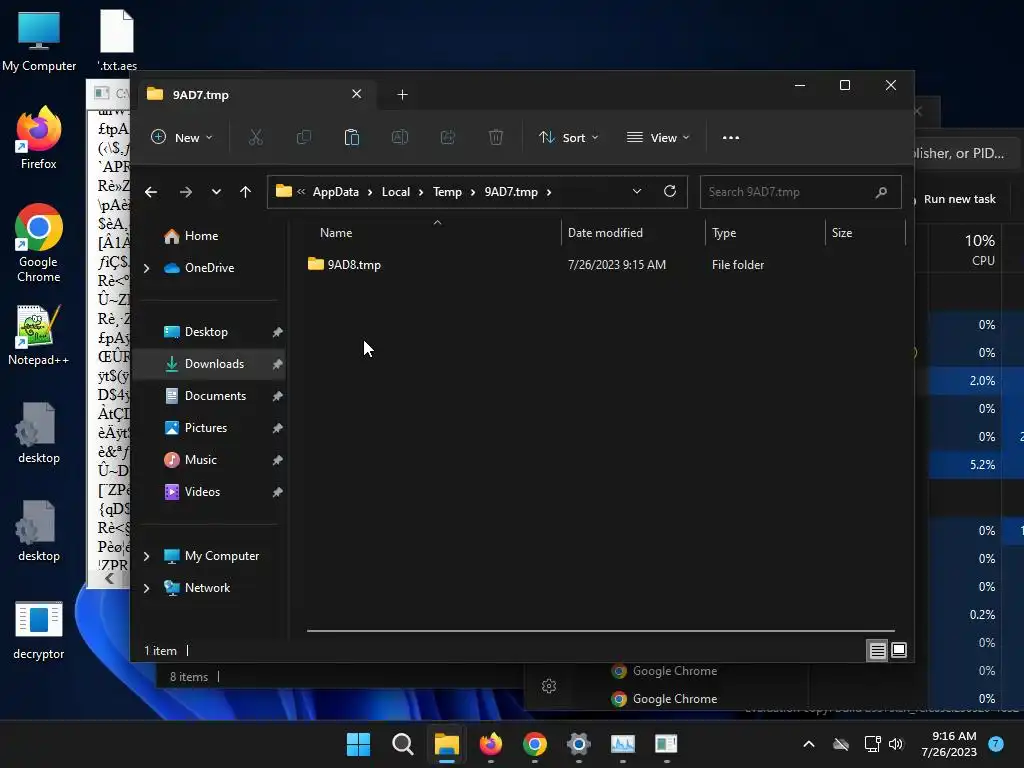Click the Google Chrome desktop shortcut
The image size is (1024, 768).
tap(39, 243)
